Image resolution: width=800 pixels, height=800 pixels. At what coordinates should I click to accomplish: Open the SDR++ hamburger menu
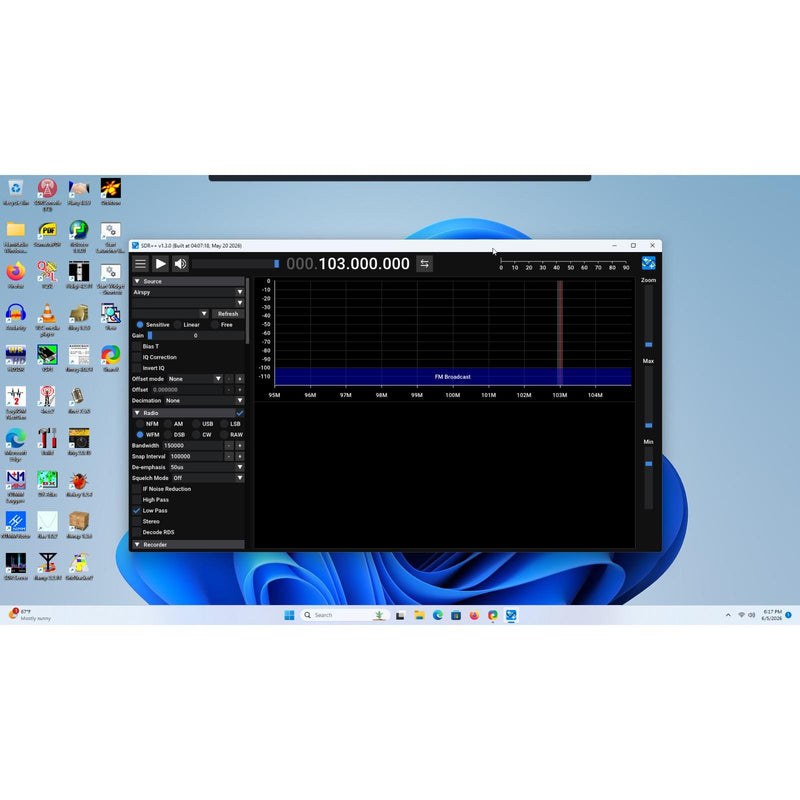tap(140, 264)
